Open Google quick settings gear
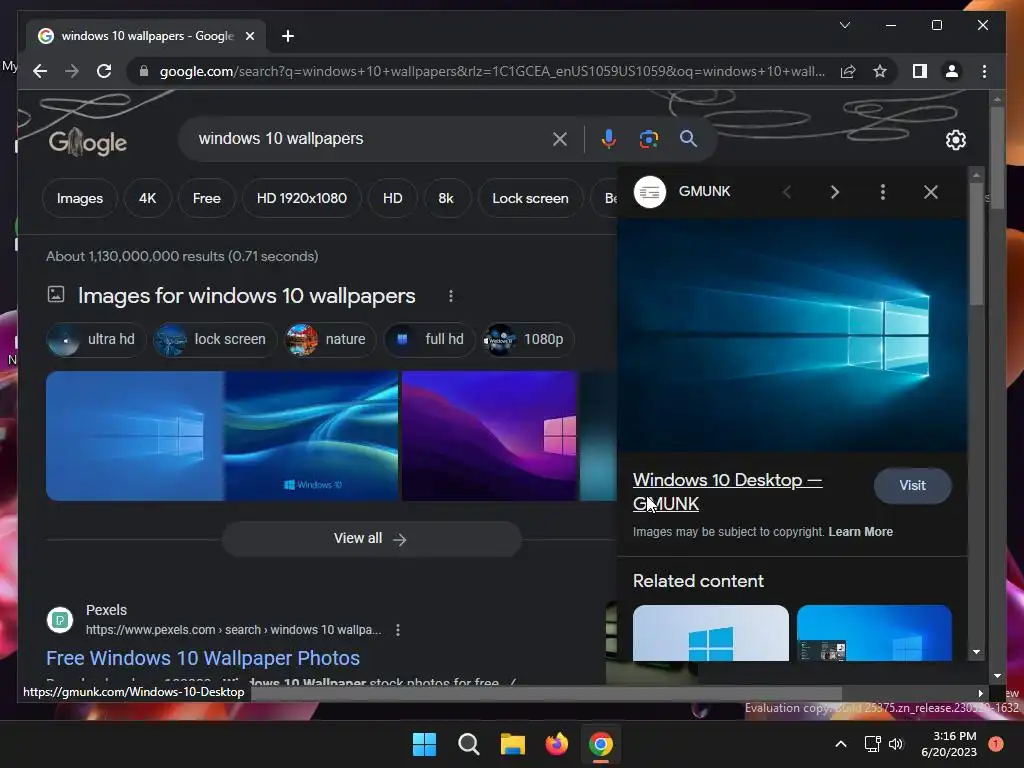The image size is (1024, 768). (955, 140)
